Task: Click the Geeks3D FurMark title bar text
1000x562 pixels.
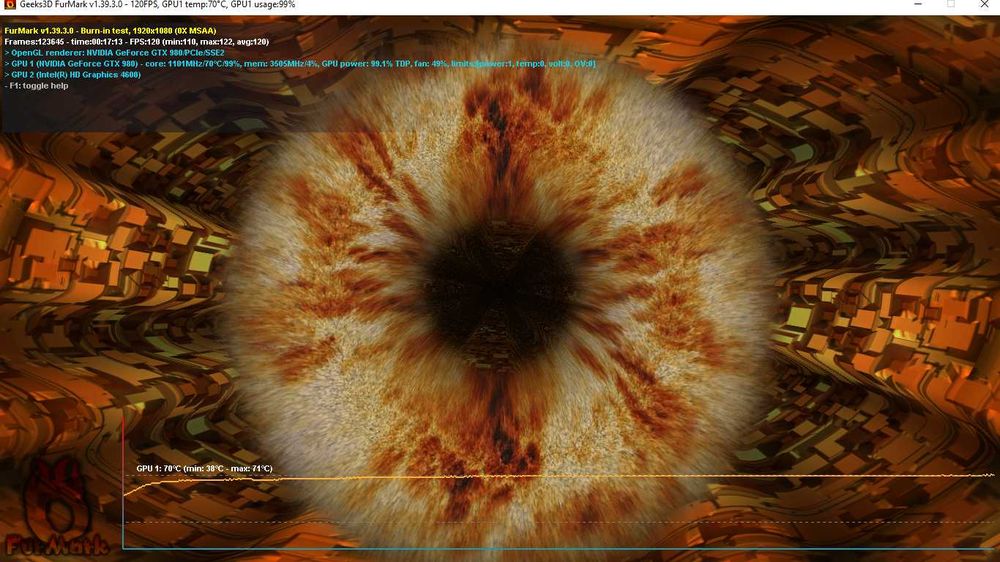Action: [x=158, y=5]
